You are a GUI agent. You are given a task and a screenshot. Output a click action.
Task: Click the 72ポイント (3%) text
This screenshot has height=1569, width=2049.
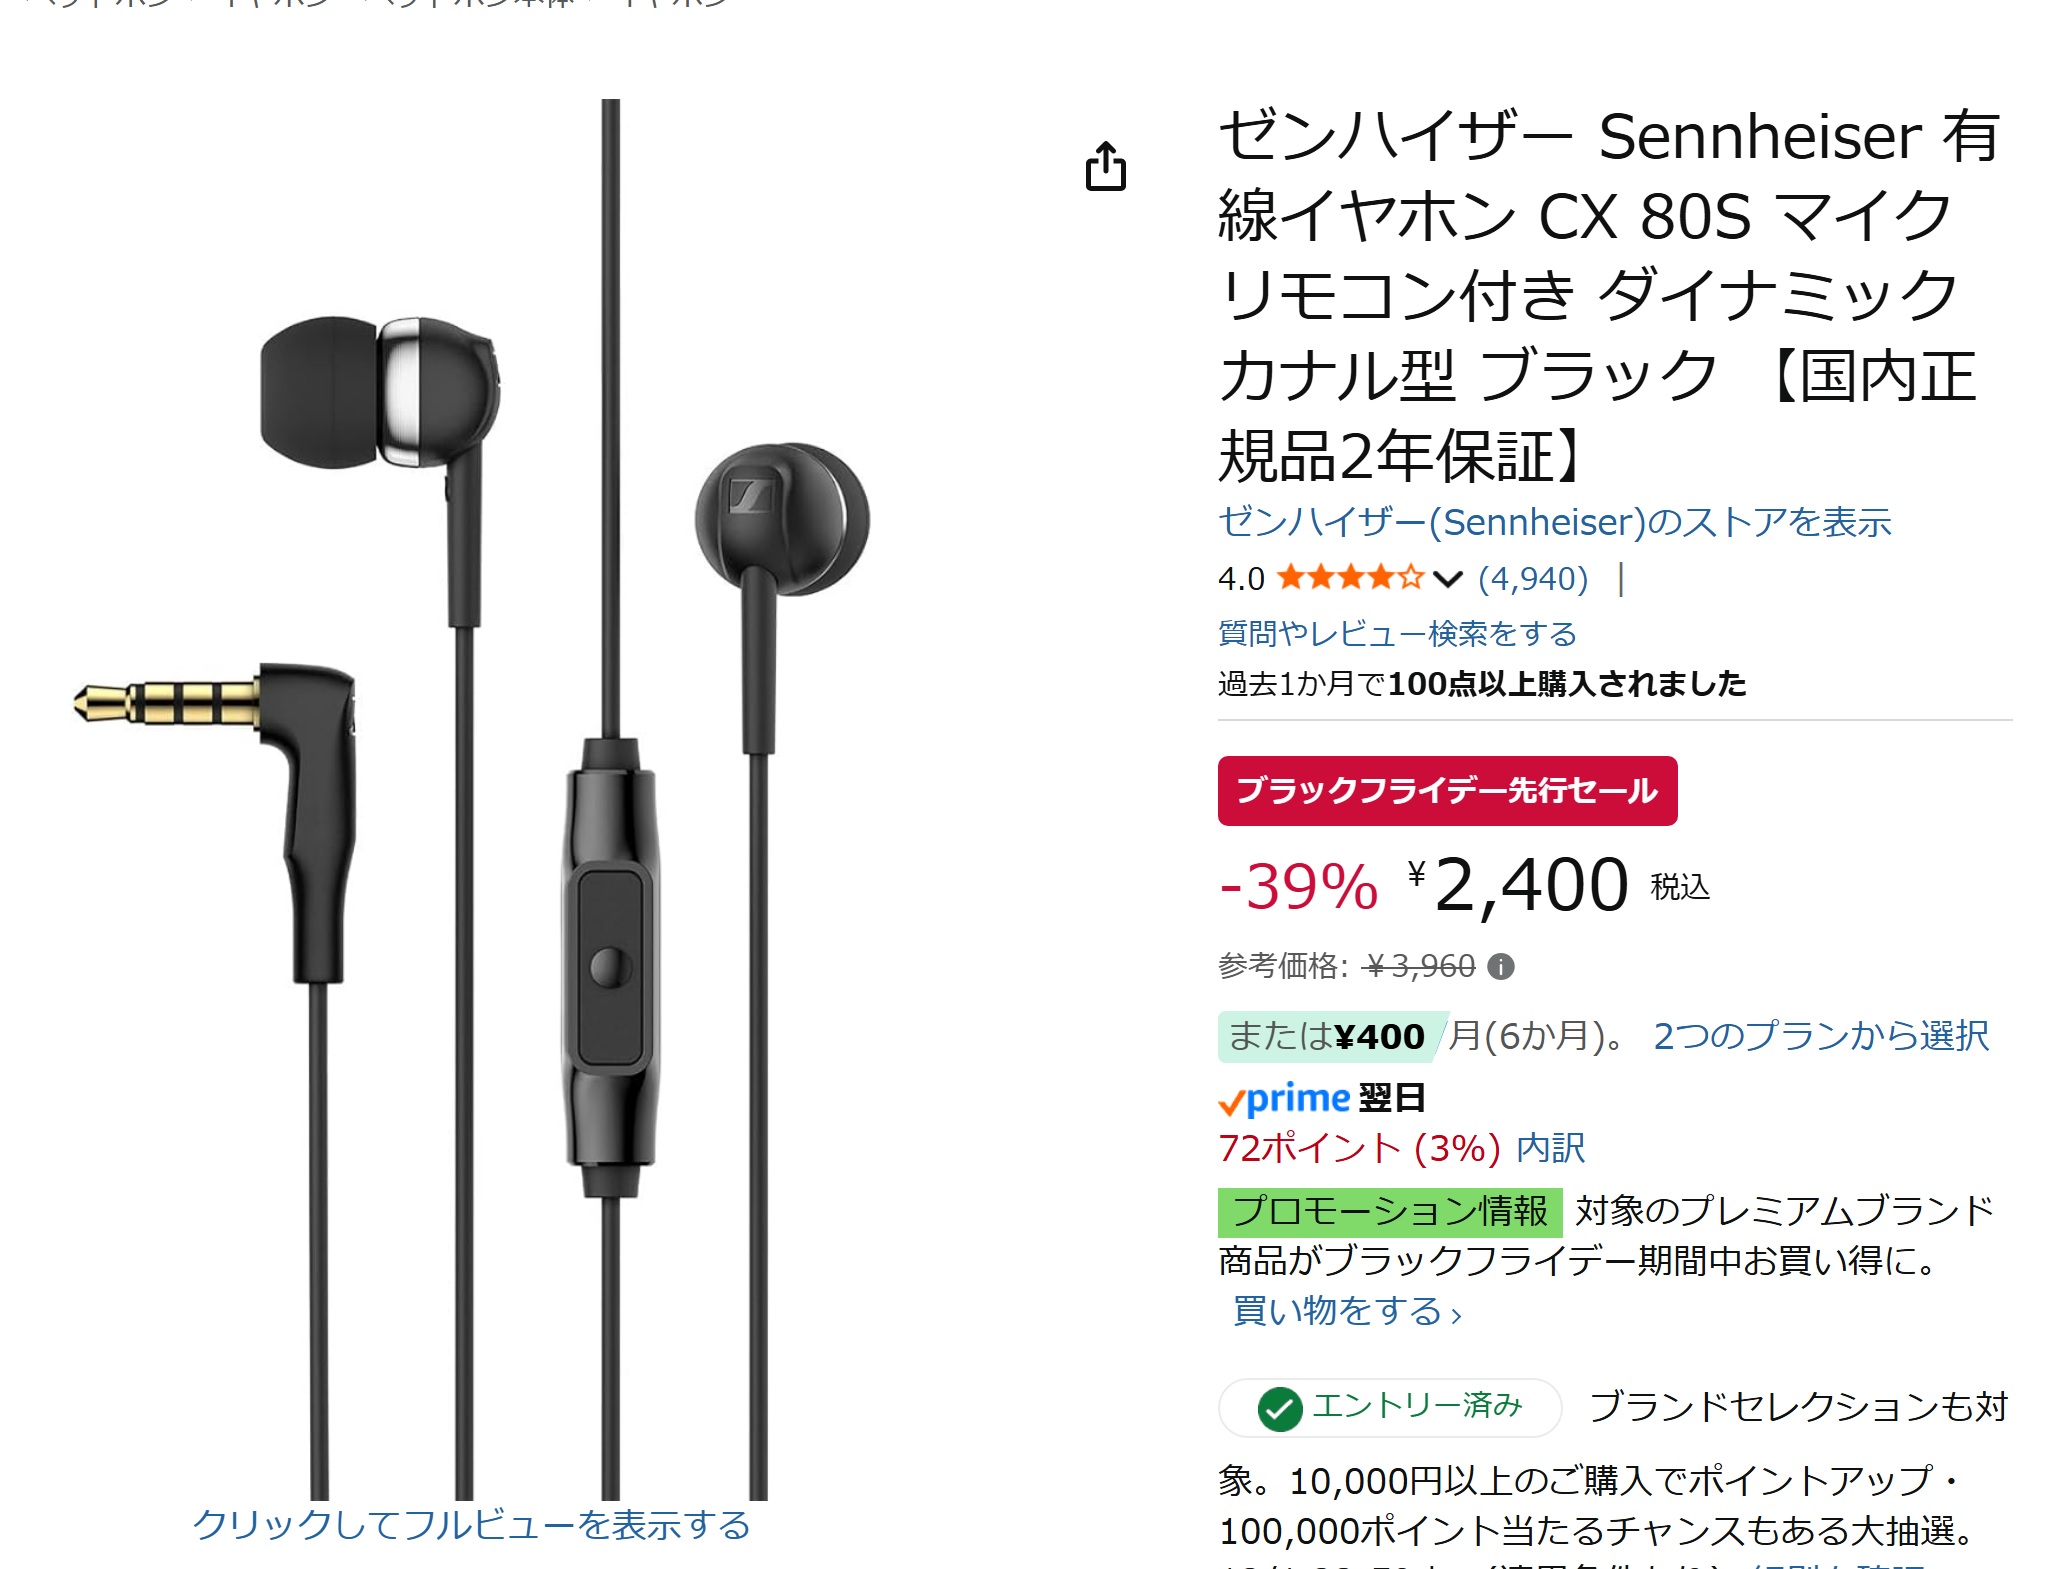[x=1359, y=1148]
